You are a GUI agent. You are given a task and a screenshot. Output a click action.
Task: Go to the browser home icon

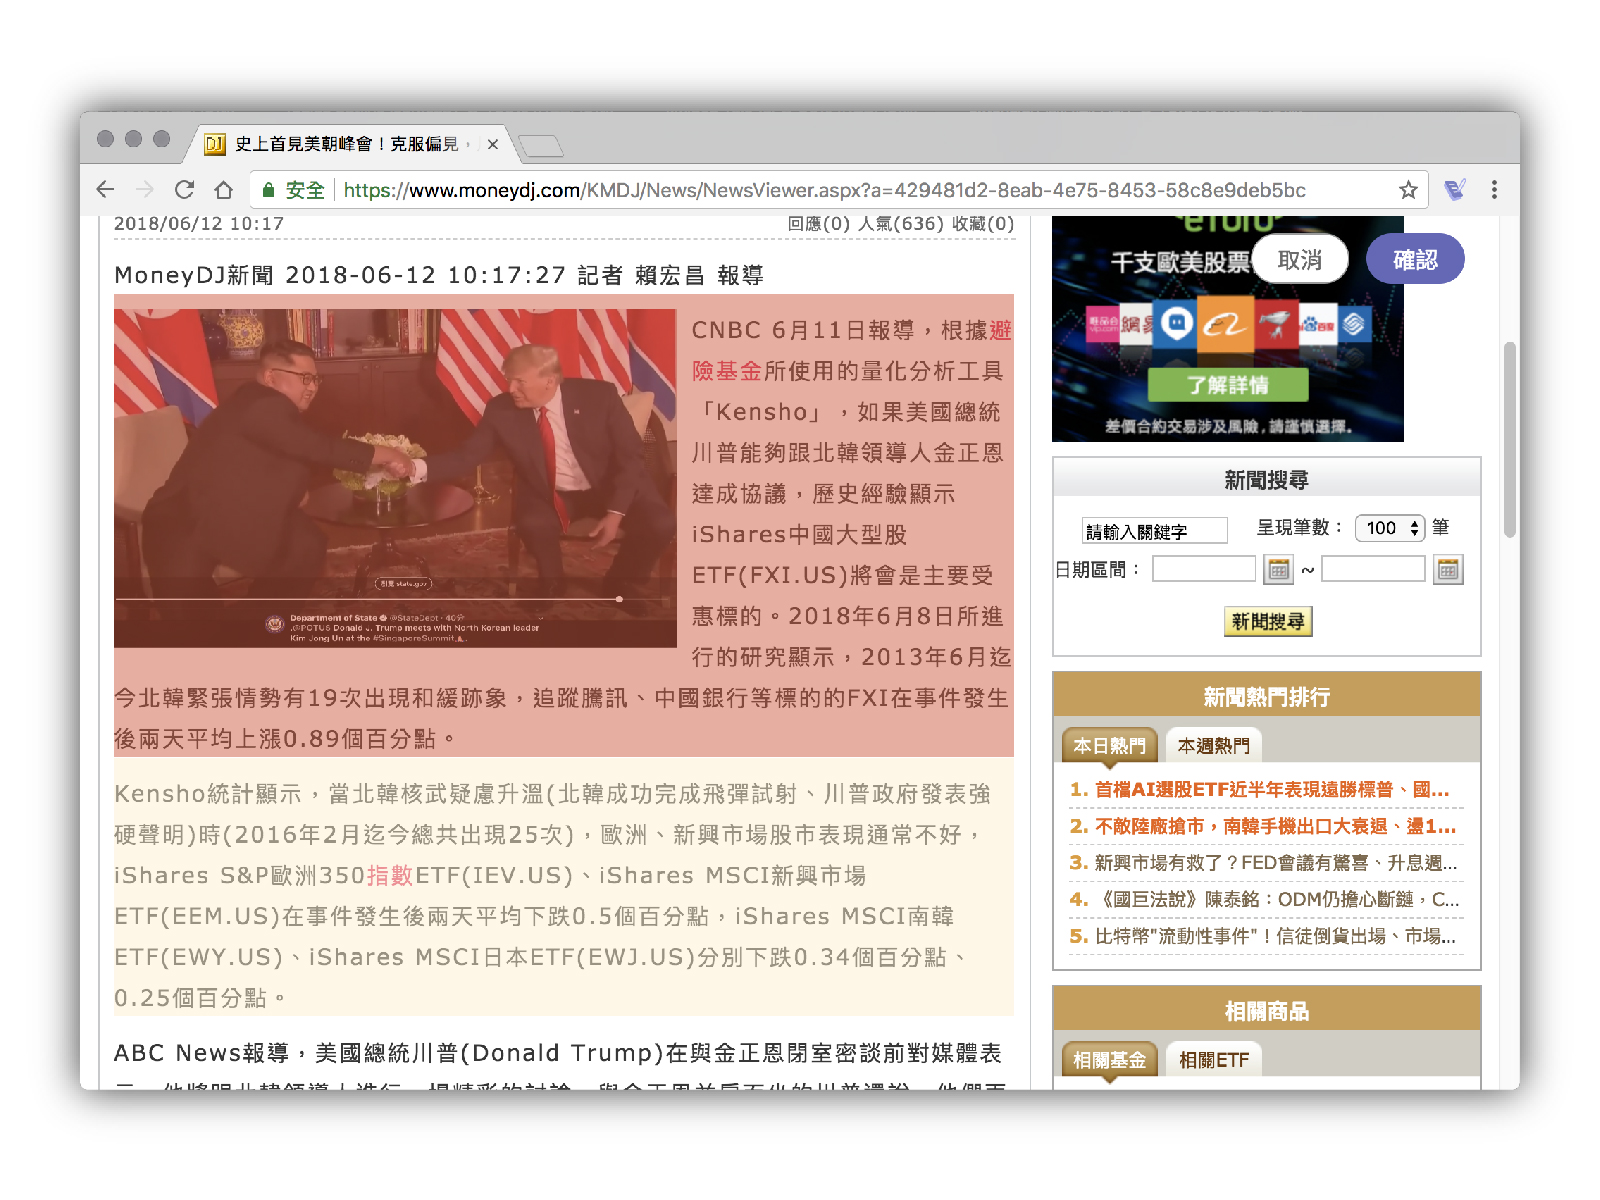pos(224,190)
